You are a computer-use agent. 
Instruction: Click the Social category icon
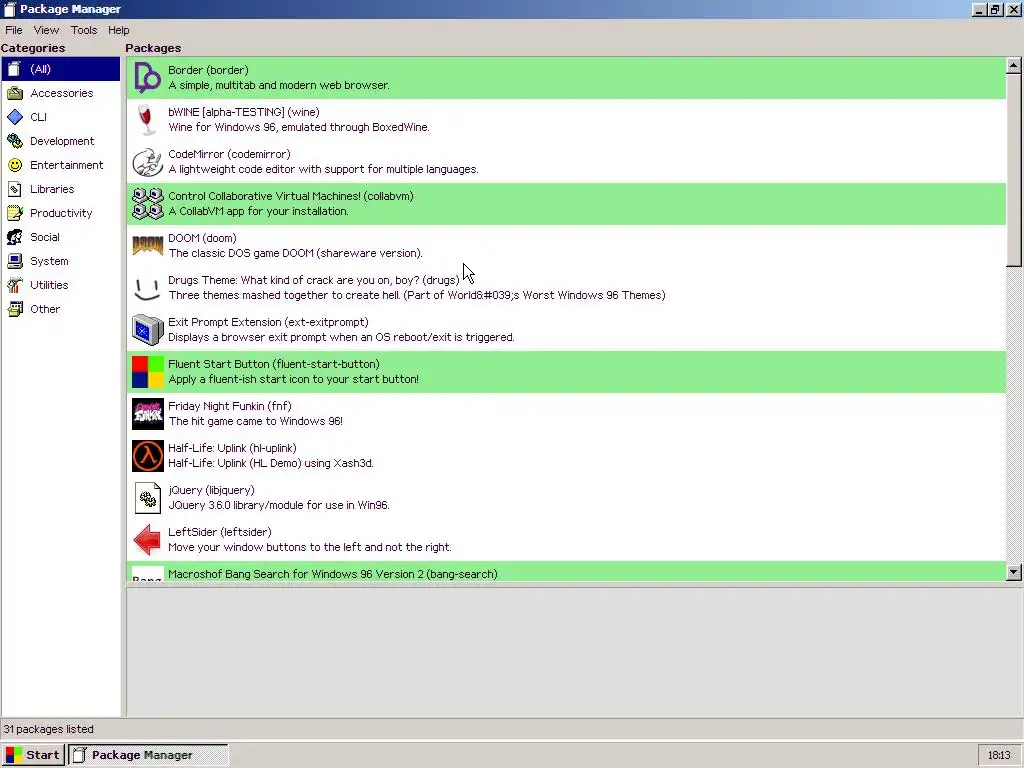15,237
